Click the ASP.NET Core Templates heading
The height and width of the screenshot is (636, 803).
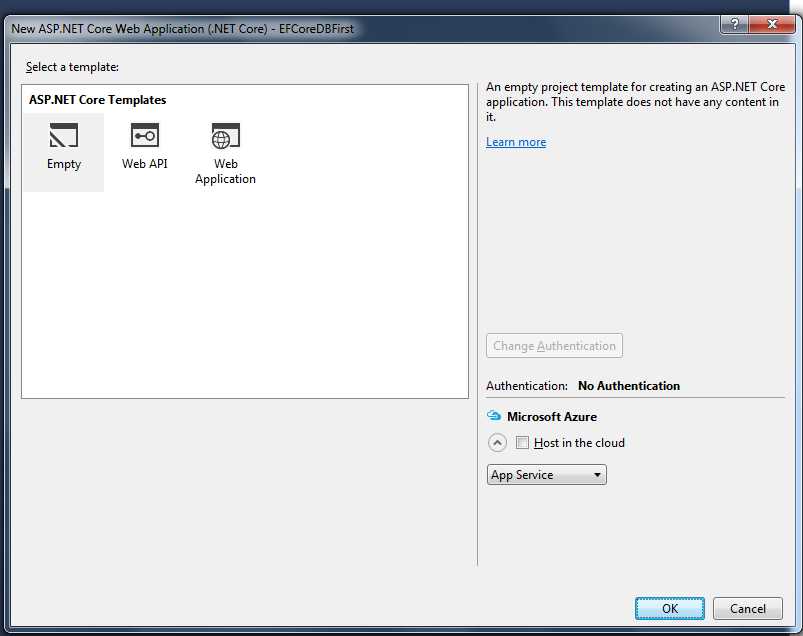pyautogui.click(x=97, y=100)
